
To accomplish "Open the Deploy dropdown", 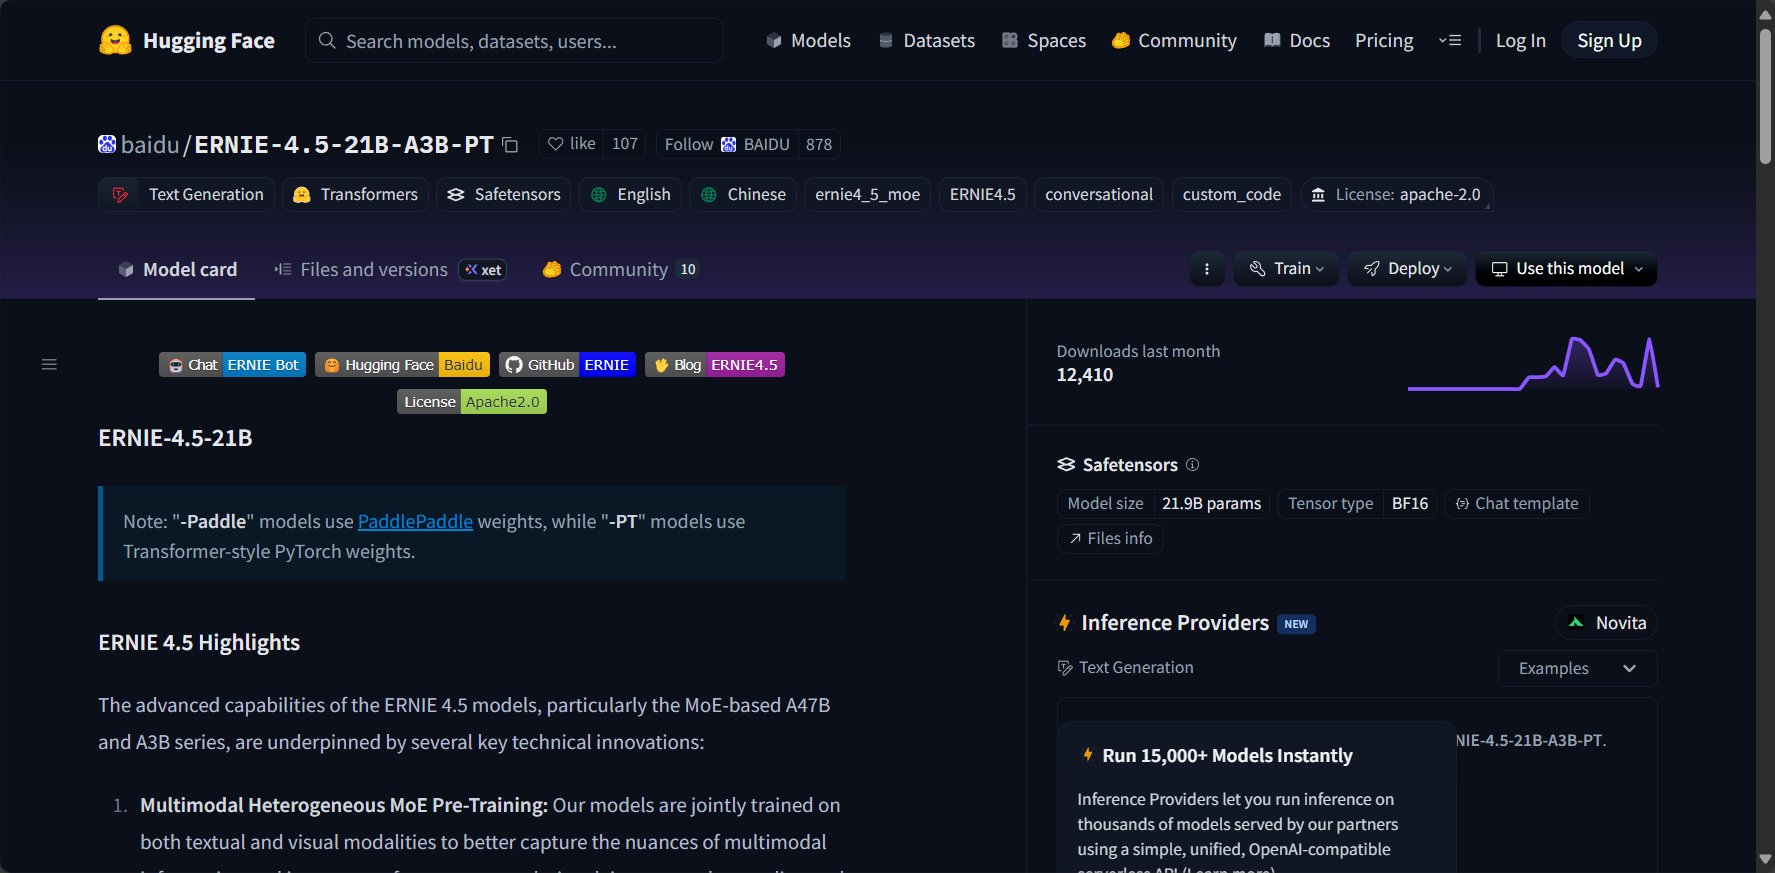I will 1408,269.
